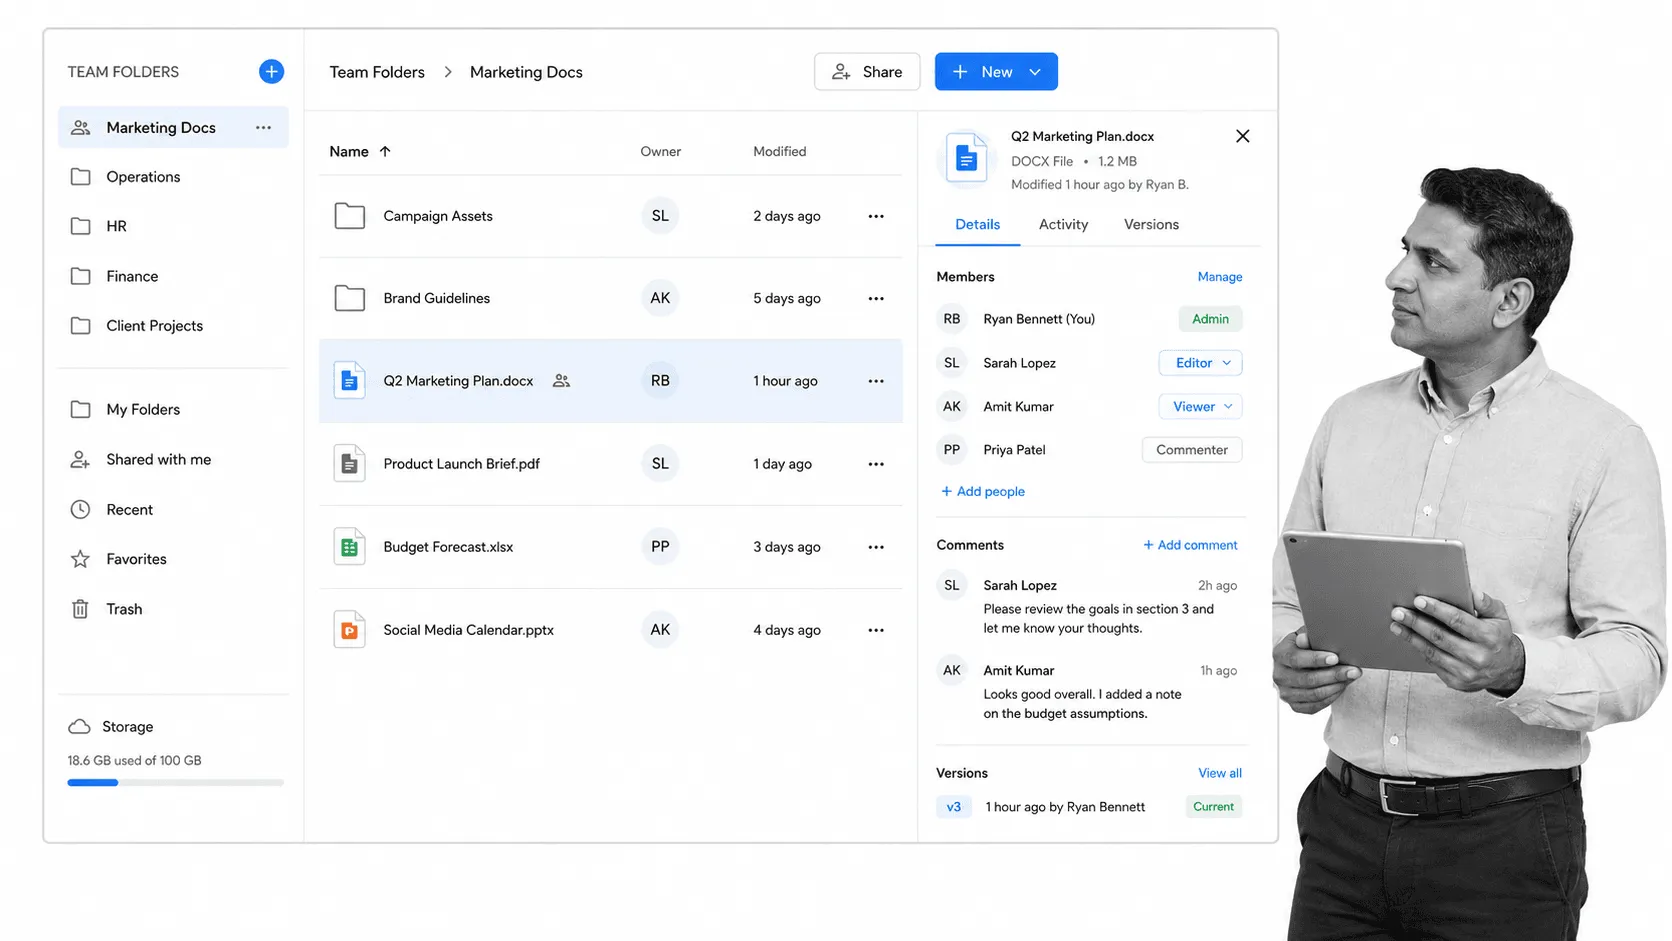The image size is (1672, 941).
Task: Click View all under Versions
Action: click(1220, 773)
